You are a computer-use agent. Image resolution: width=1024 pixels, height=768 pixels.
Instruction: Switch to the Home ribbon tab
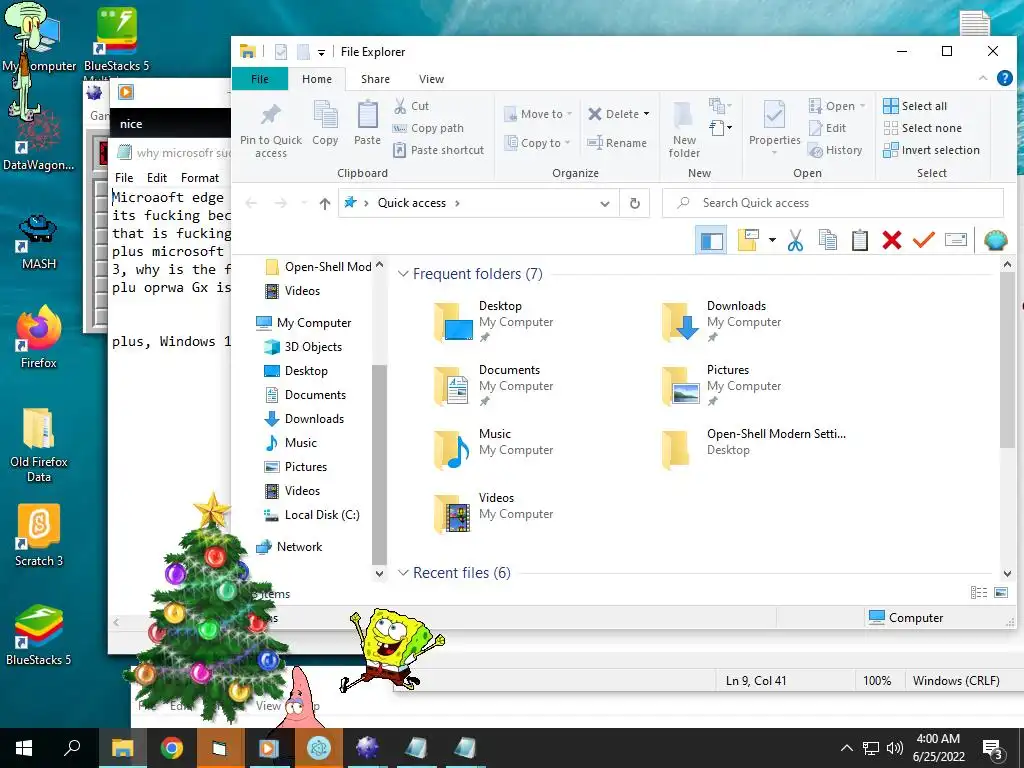(x=317, y=79)
